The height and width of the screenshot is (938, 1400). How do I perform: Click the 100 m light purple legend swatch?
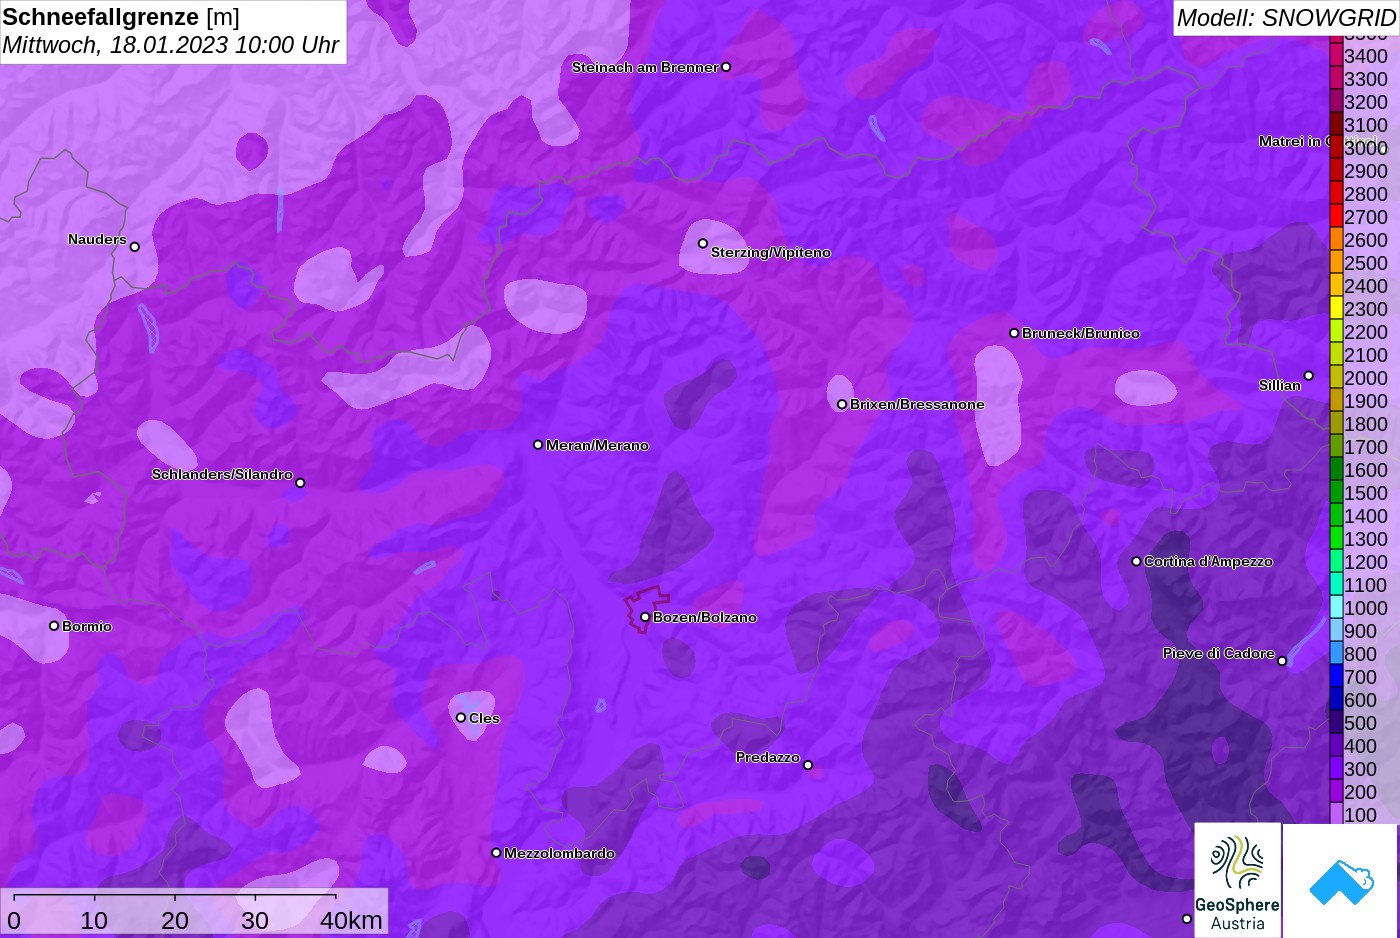point(1336,814)
